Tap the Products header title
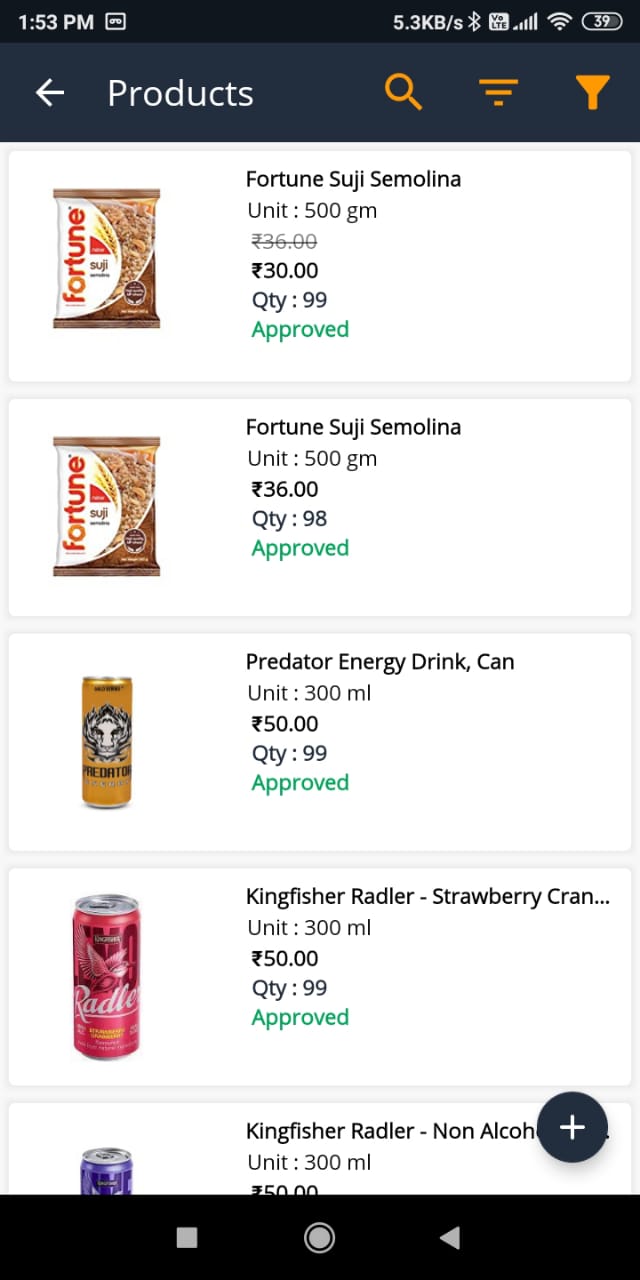 pos(180,93)
